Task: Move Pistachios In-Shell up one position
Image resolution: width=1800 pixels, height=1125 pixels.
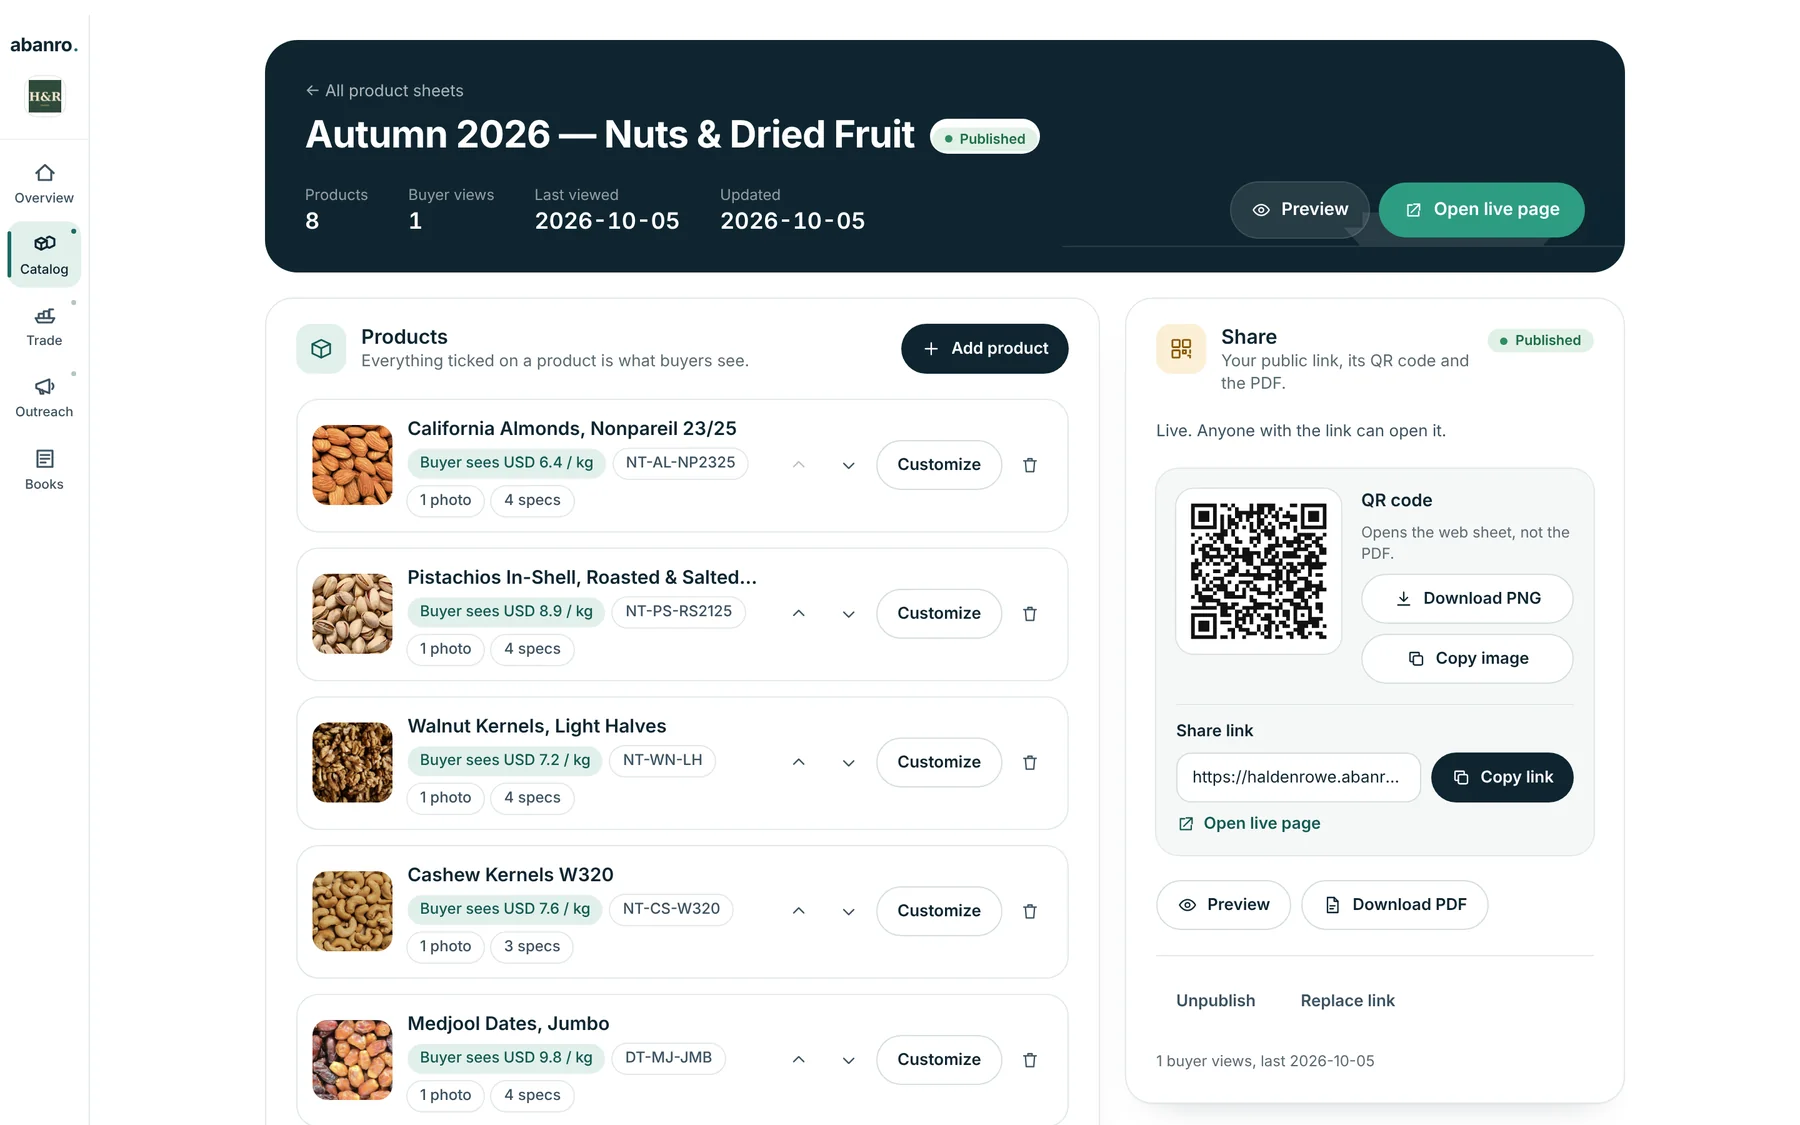Action: pyautogui.click(x=799, y=614)
